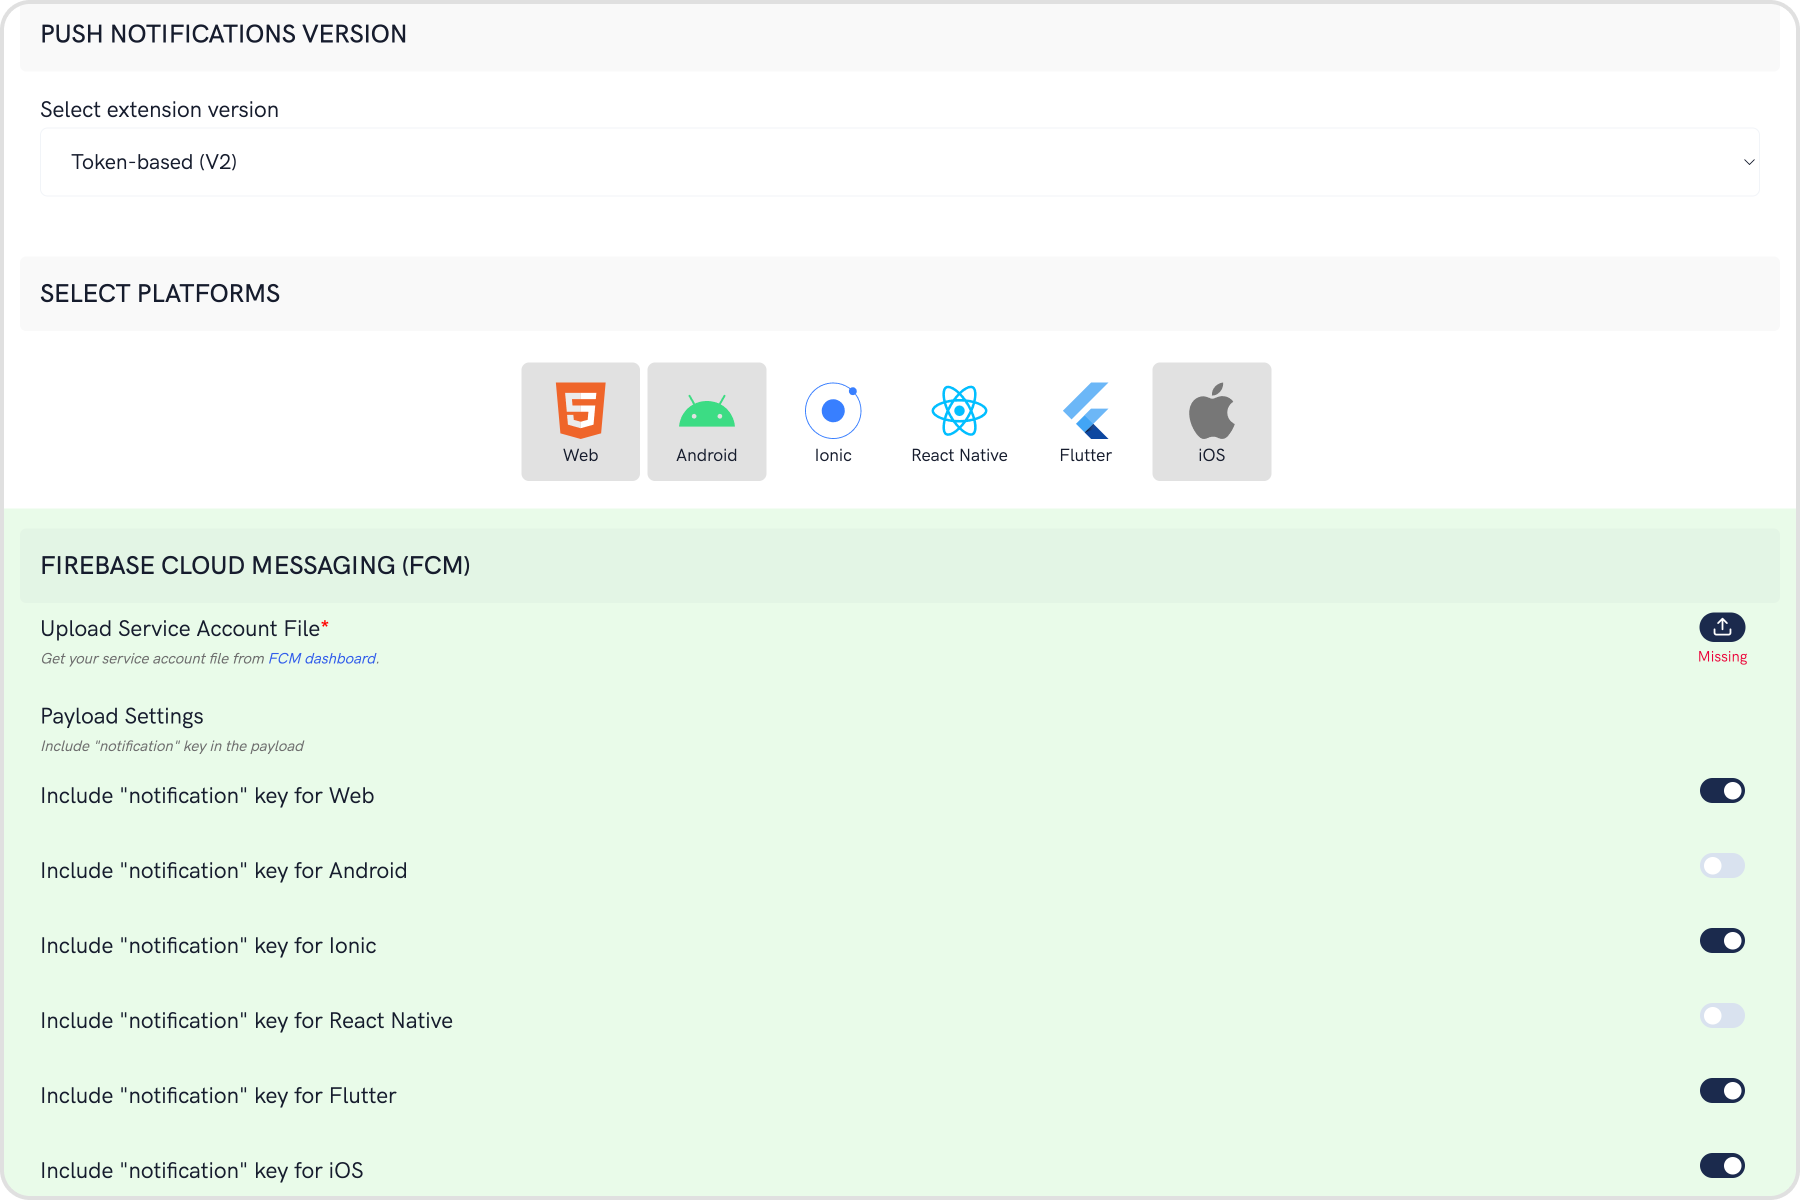Turn off notification key toggle for Ionic
The height and width of the screenshot is (1200, 1800).
[x=1722, y=941]
